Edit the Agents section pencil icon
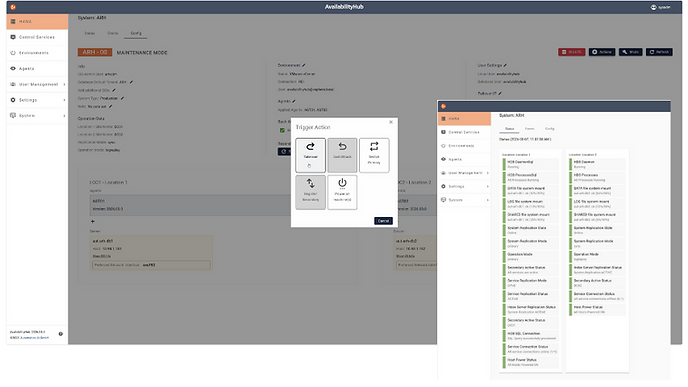Viewport: 688px width, 387px height. pos(294,101)
